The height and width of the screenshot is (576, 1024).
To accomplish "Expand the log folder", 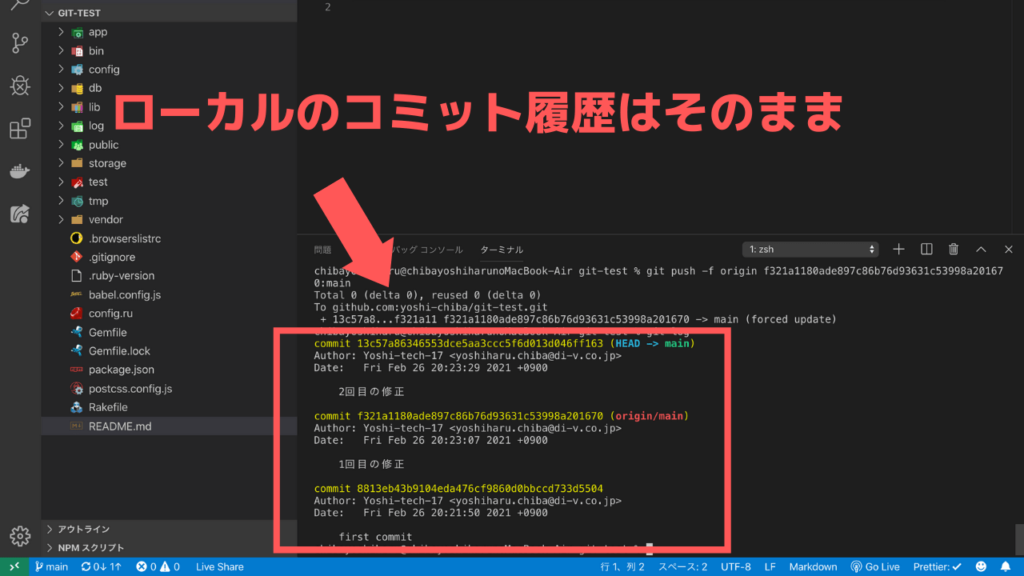I will click(168, 126).
